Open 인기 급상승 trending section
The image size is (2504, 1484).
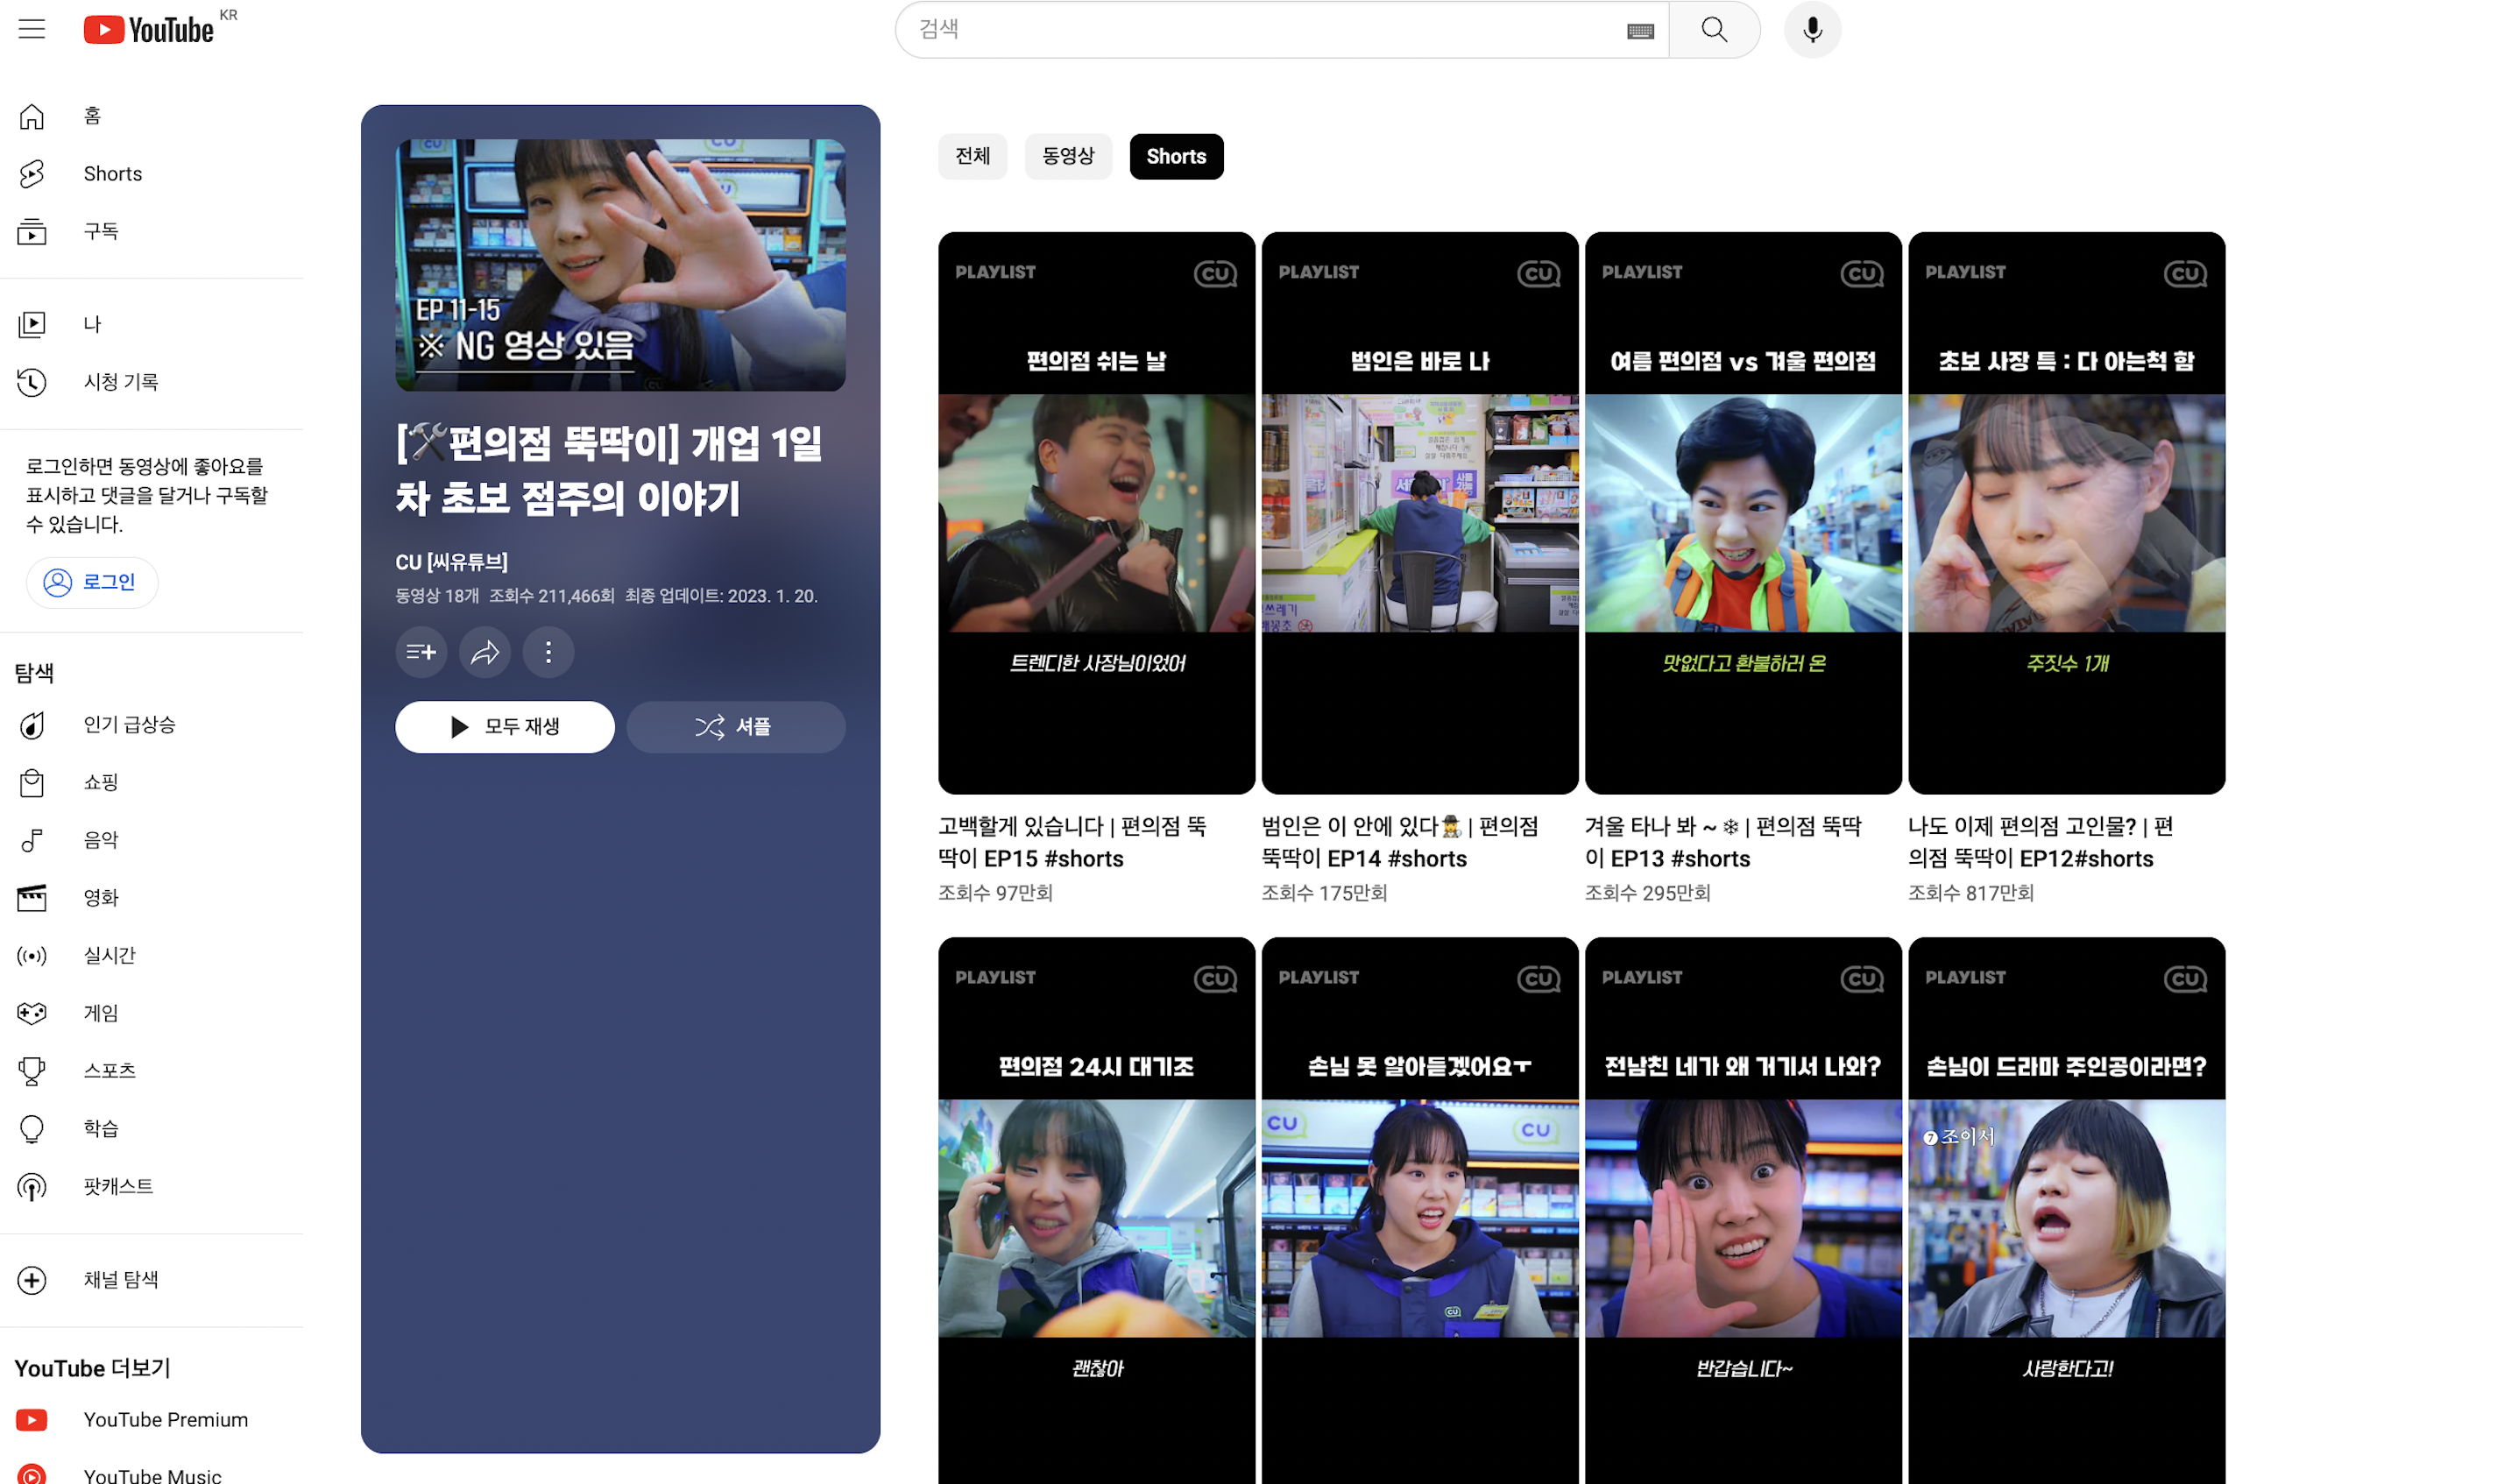[x=128, y=724]
